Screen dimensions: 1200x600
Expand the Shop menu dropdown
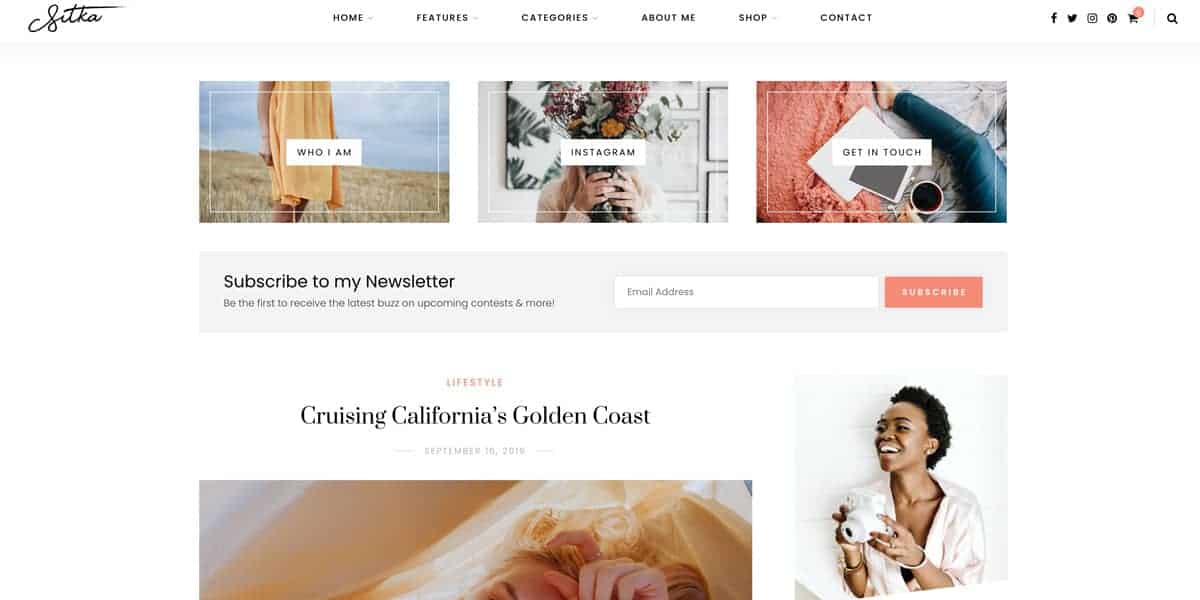pos(757,18)
